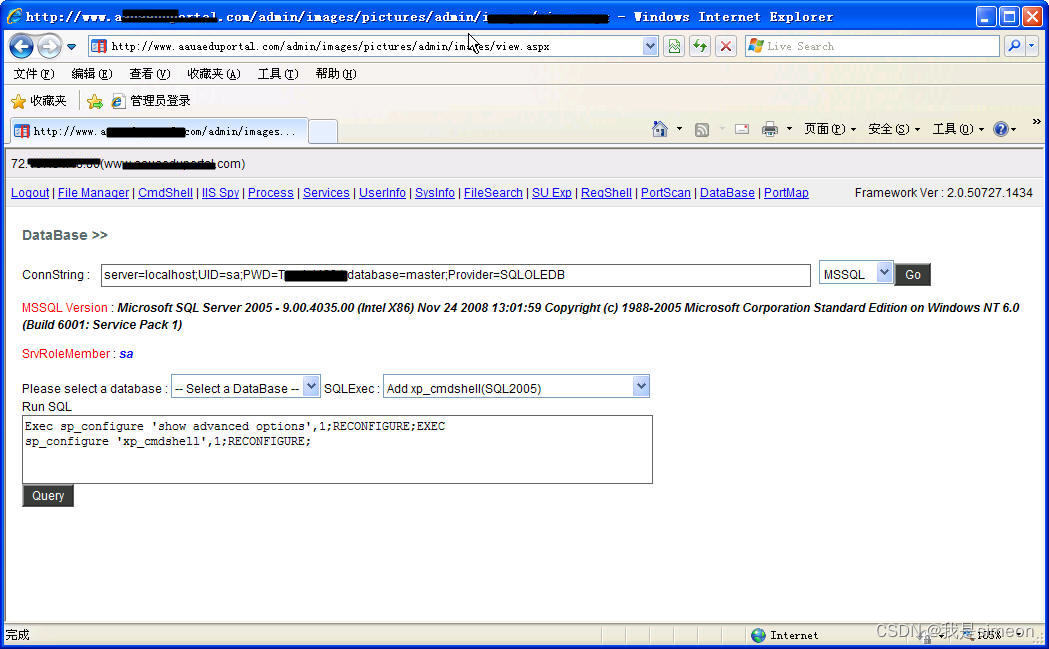The height and width of the screenshot is (649, 1049).
Task: Click the Print icon
Action: coord(770,129)
